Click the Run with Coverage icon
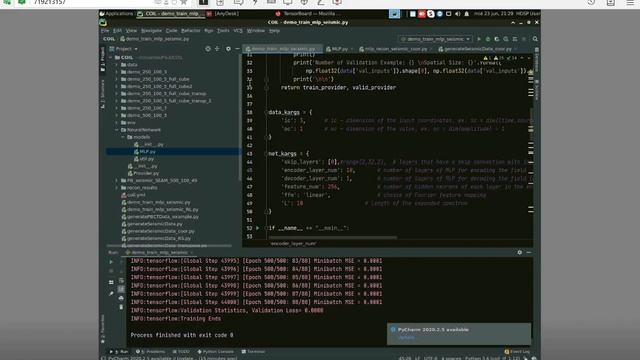The height and width of the screenshot is (360, 640). coord(497,39)
